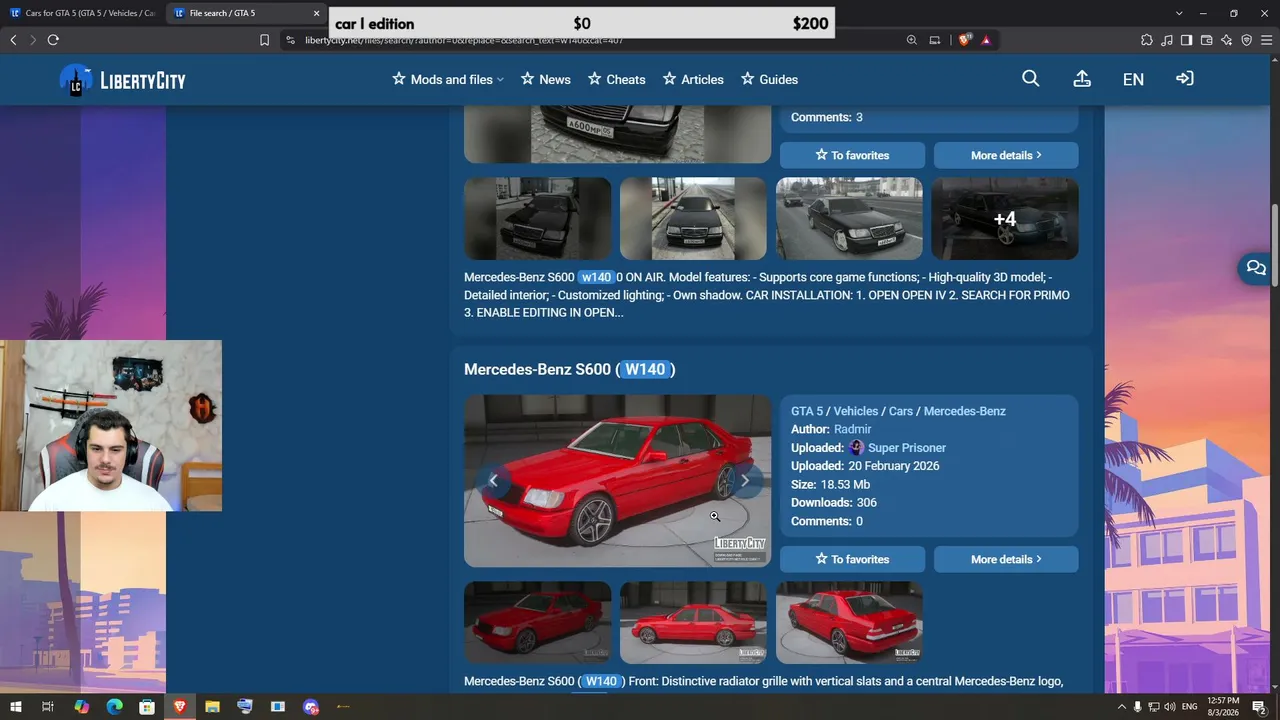The width and height of the screenshot is (1280, 720).
Task: Switch to Brave browser on the taskbar
Action: tap(180, 707)
